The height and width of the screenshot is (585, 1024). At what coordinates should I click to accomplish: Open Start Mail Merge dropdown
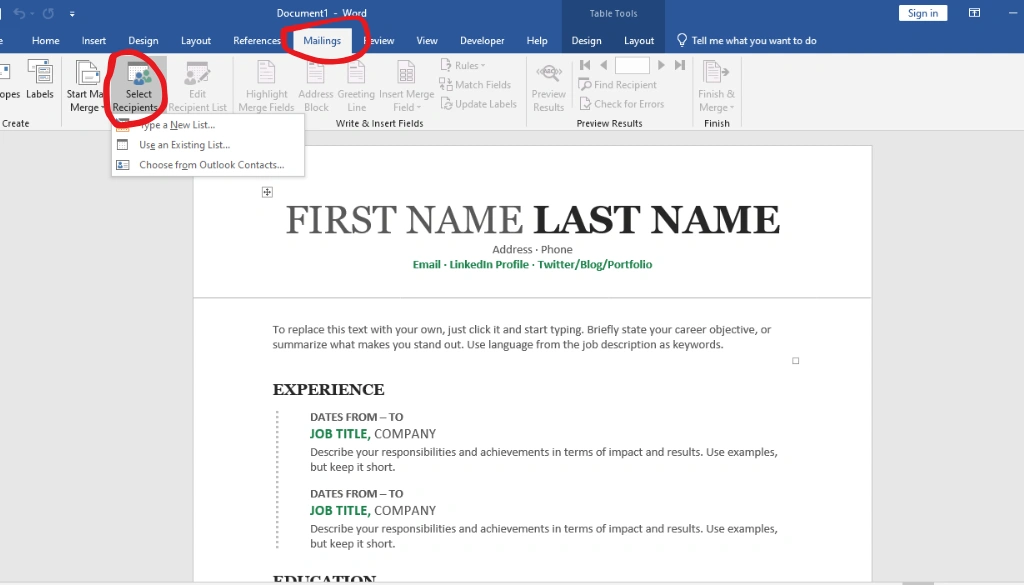pyautogui.click(x=85, y=86)
